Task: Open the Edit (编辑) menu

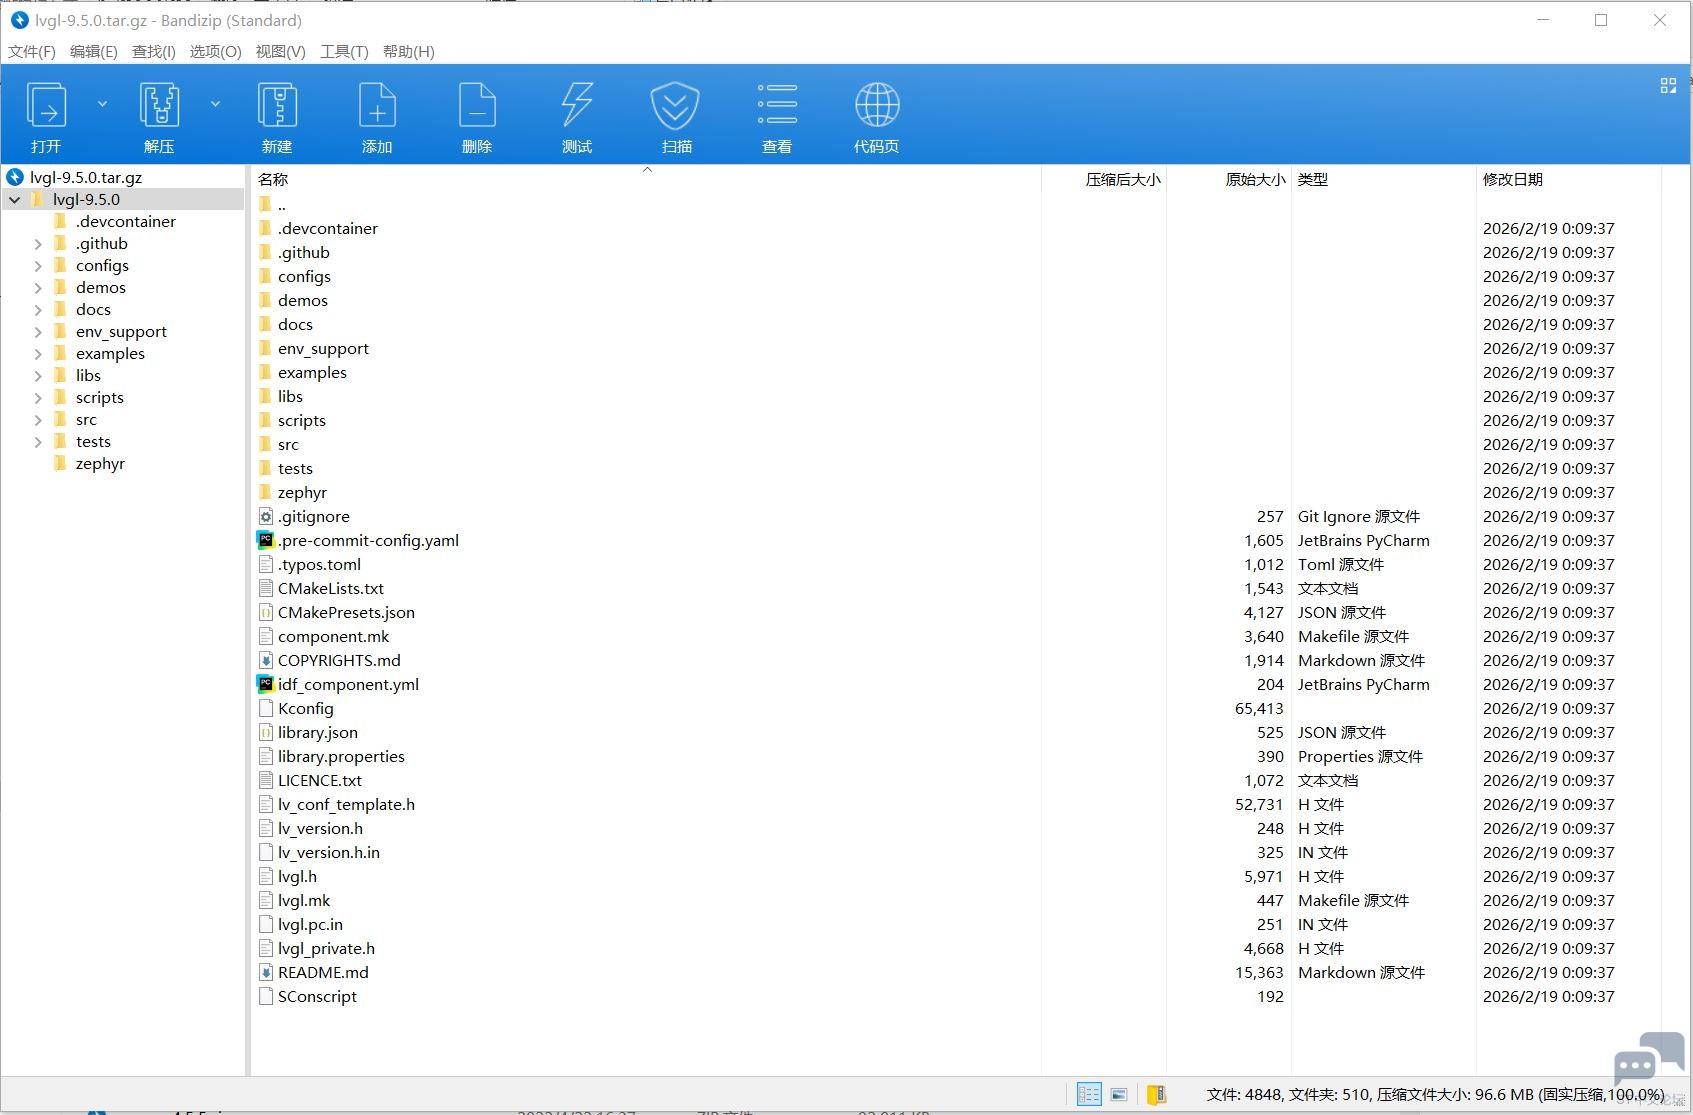Action: tap(94, 52)
